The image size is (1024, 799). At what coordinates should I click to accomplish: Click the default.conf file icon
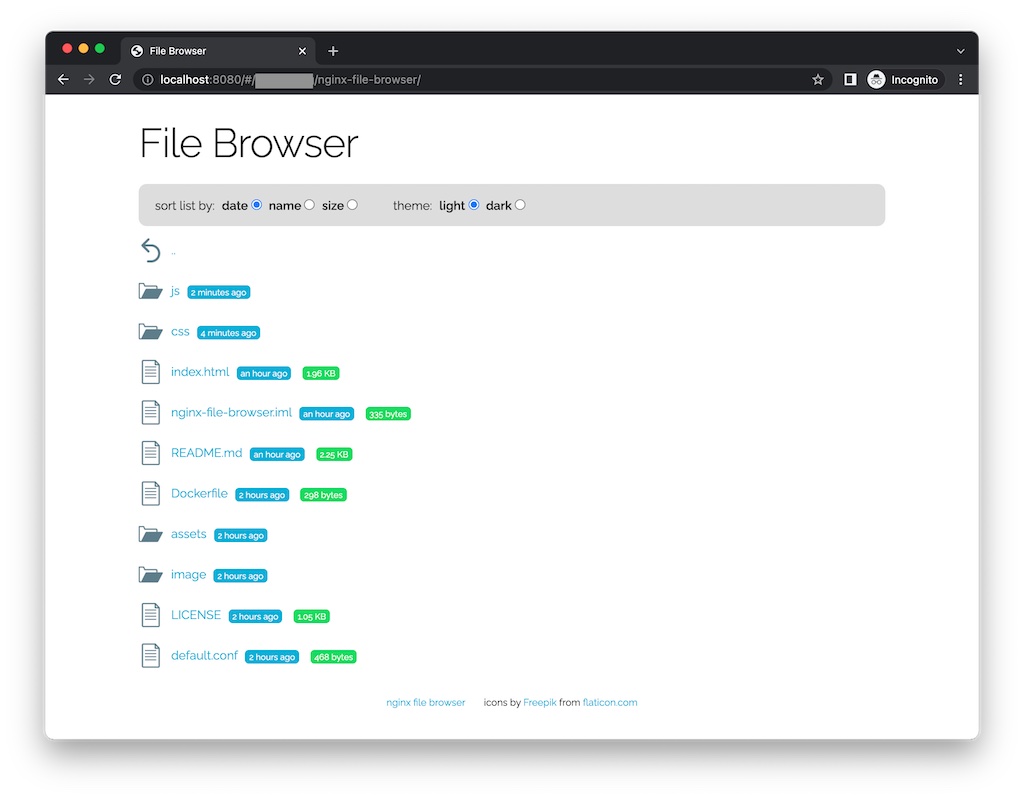click(151, 655)
